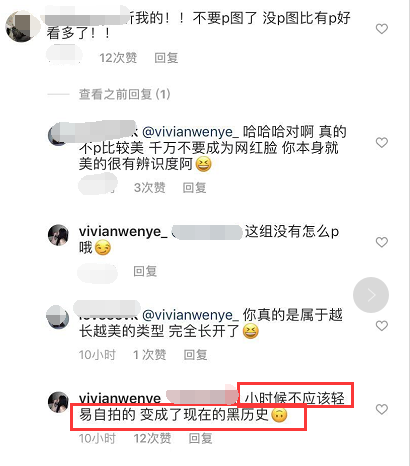View 3次赞 likes list
Screen dimensions: 410x466
coord(149,188)
